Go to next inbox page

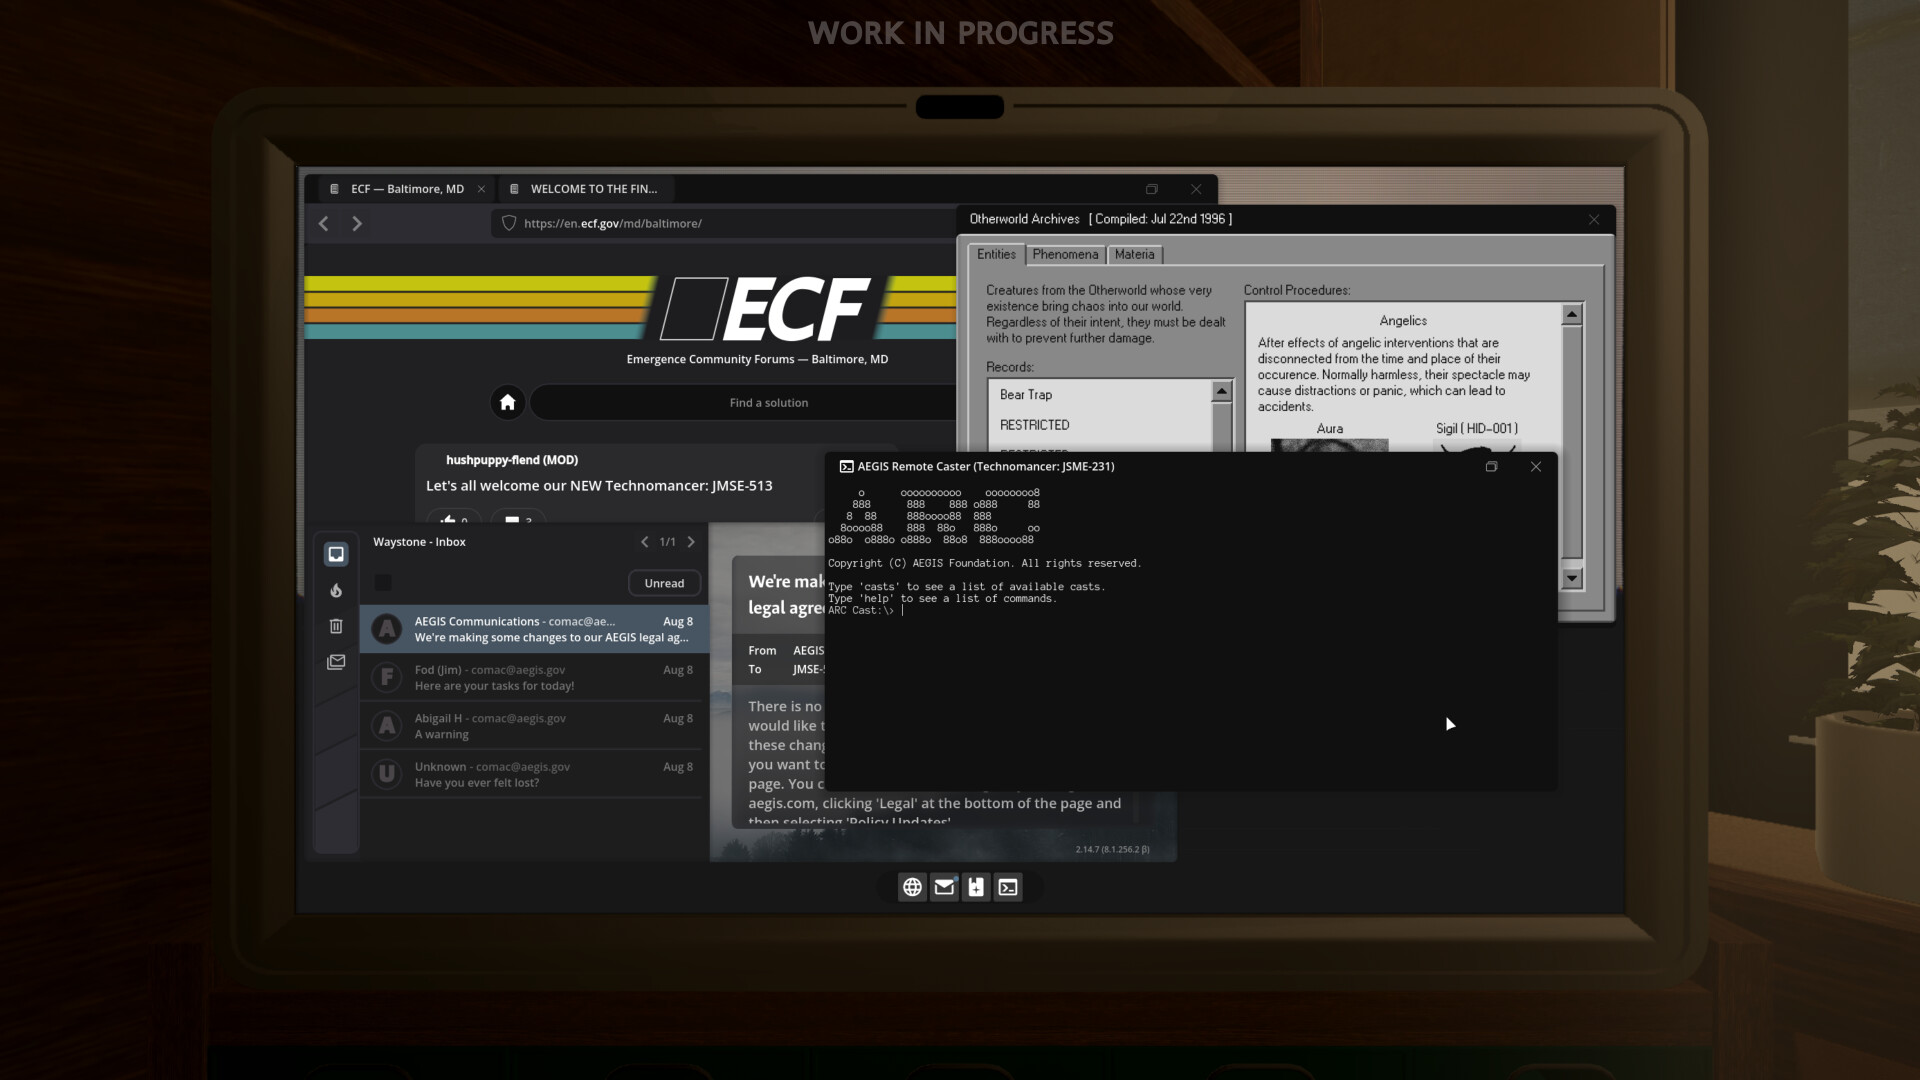tap(691, 542)
